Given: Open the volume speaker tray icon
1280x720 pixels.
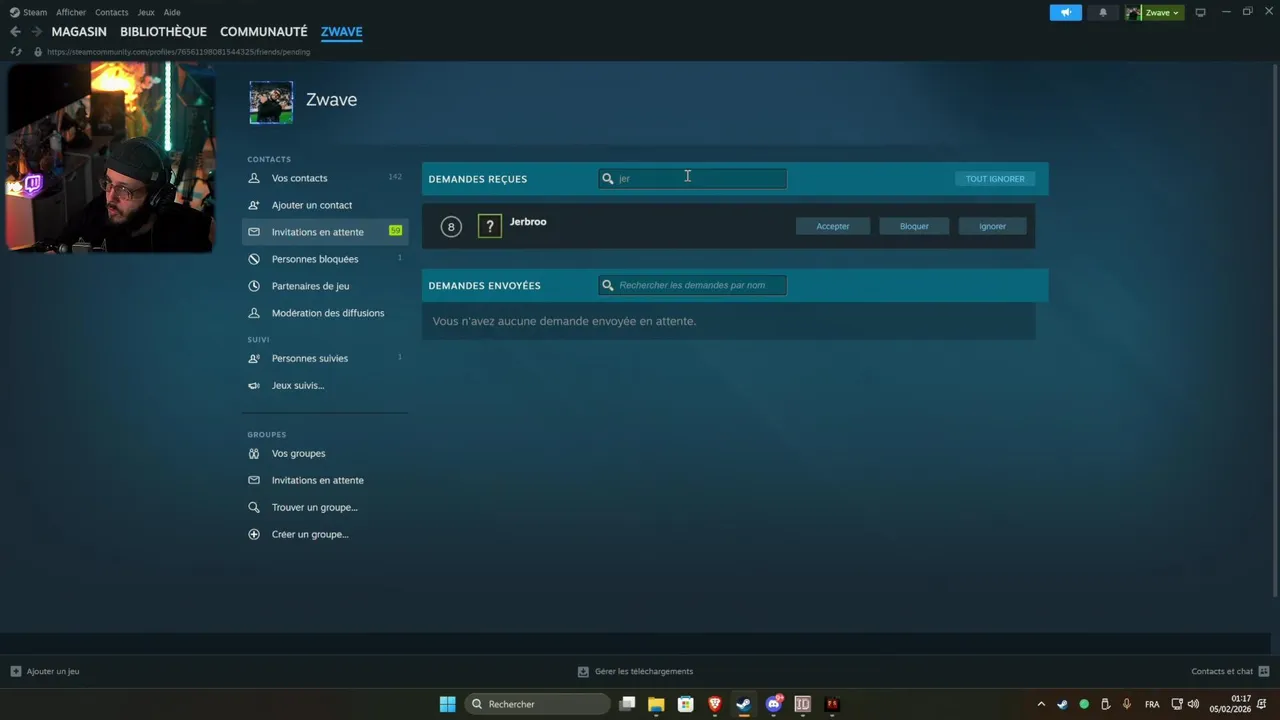Looking at the screenshot, I should [x=1193, y=704].
